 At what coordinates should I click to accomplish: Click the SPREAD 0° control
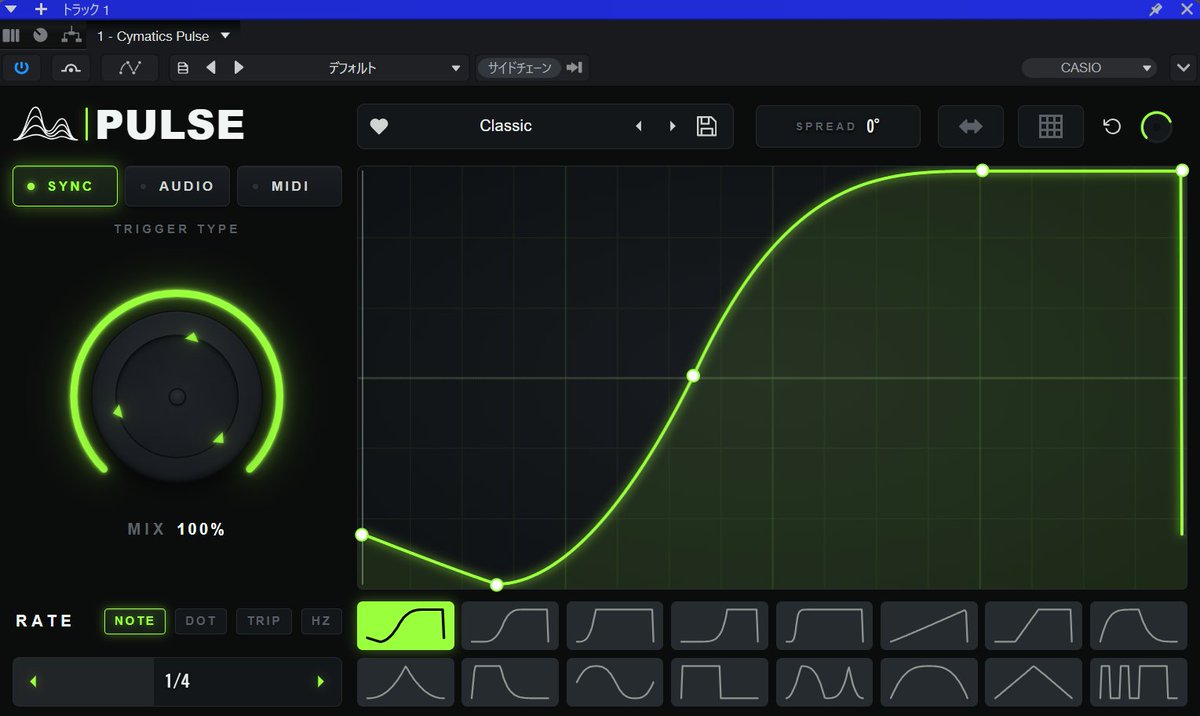click(x=838, y=127)
